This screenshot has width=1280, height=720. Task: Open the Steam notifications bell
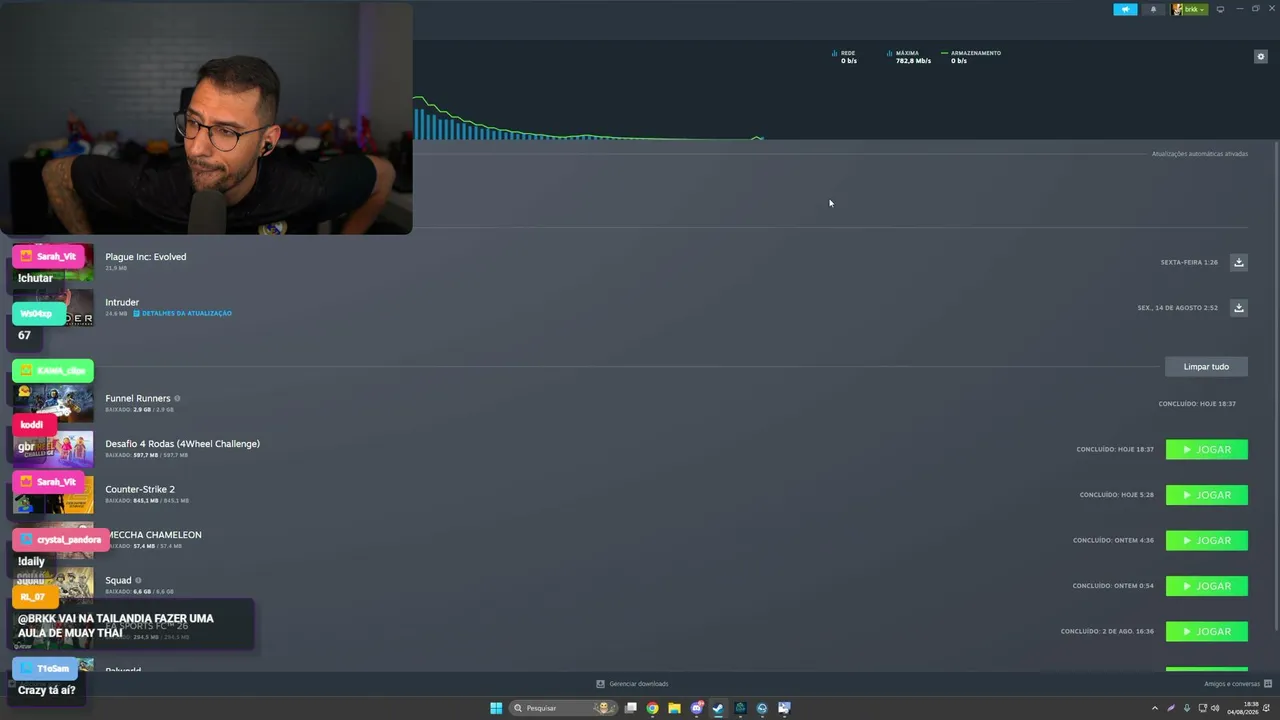pos(1153,9)
